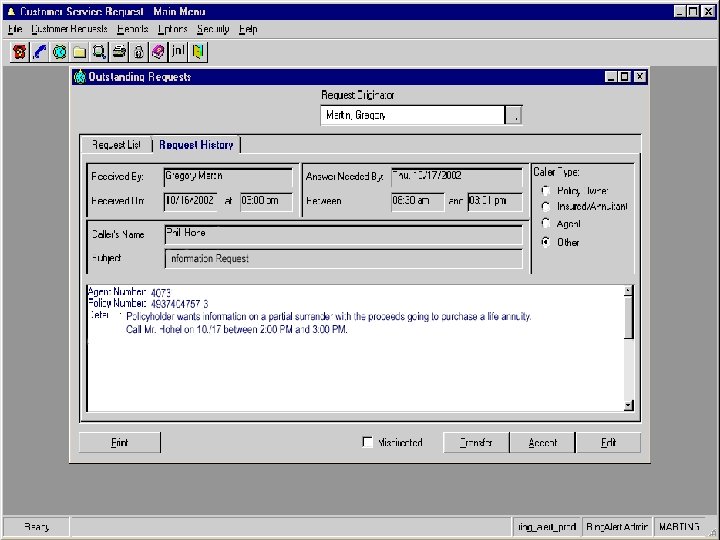Open the Help menu
The image size is (720, 540).
[248, 29]
